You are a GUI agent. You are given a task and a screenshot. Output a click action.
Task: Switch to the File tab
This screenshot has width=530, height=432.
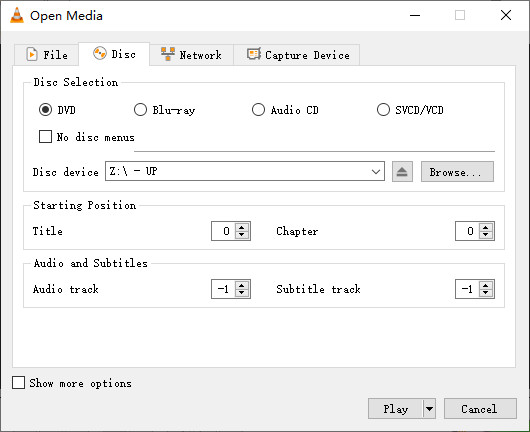(47, 55)
